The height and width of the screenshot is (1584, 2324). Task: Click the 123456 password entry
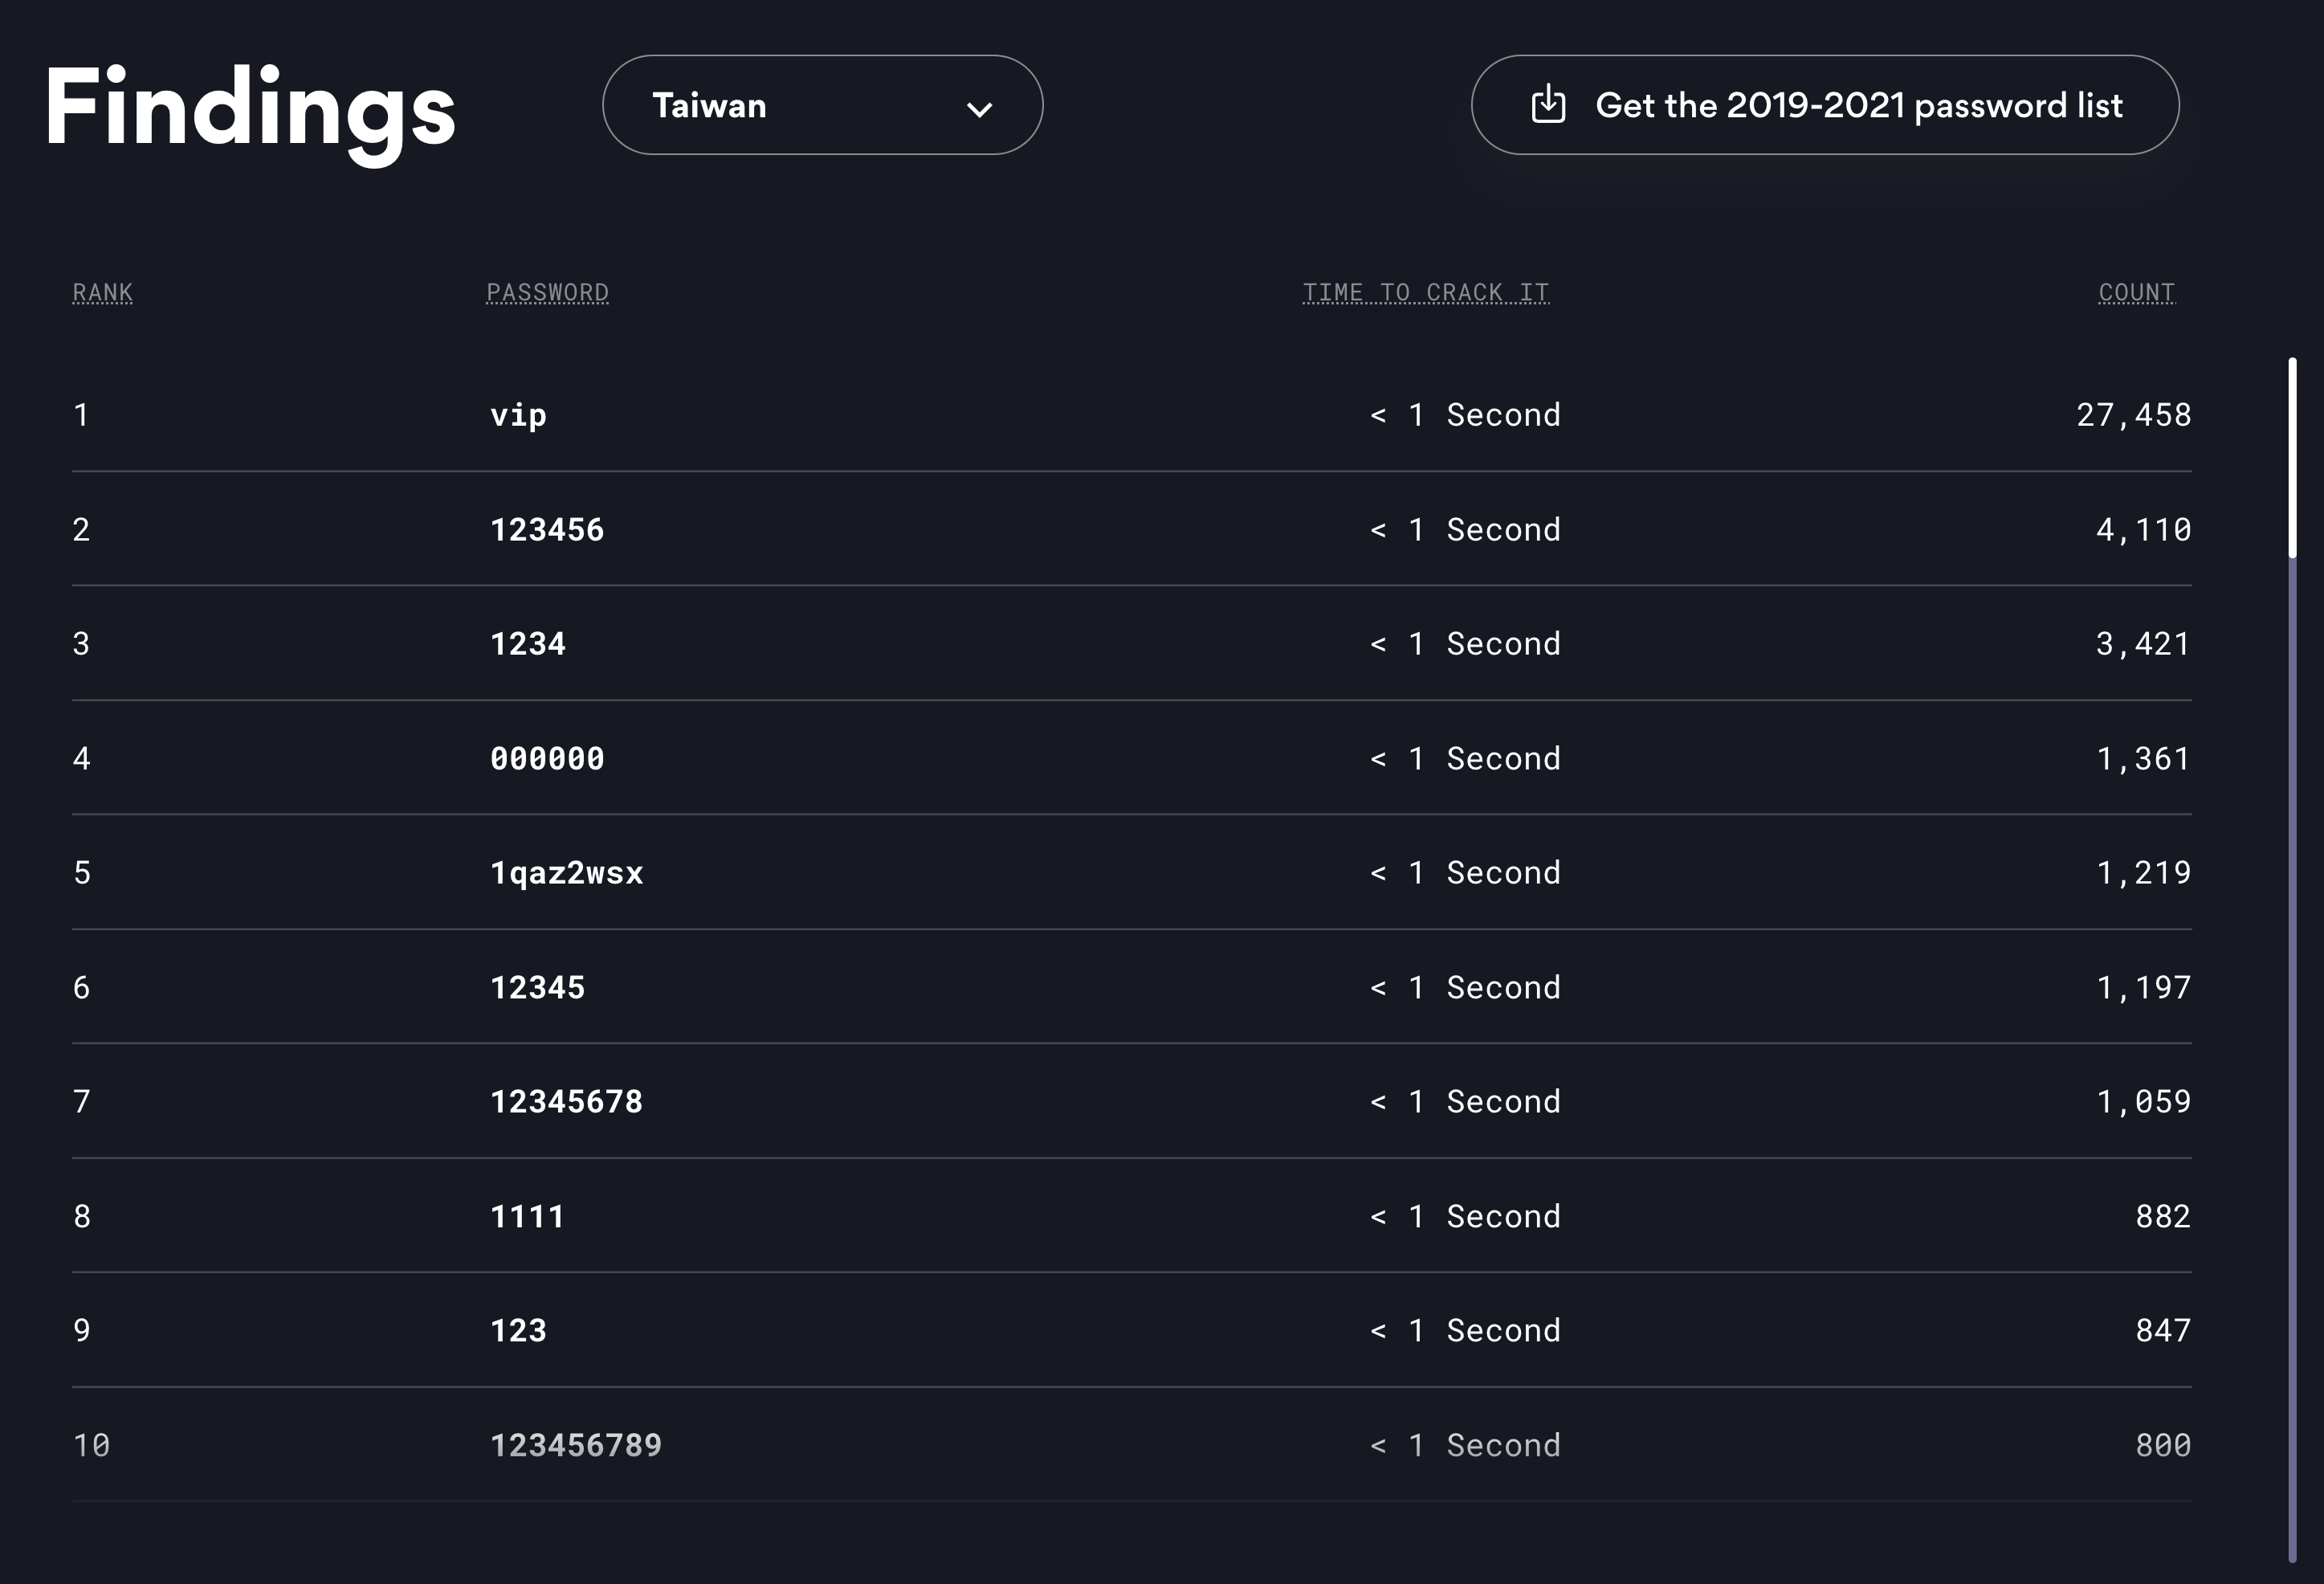(x=547, y=530)
